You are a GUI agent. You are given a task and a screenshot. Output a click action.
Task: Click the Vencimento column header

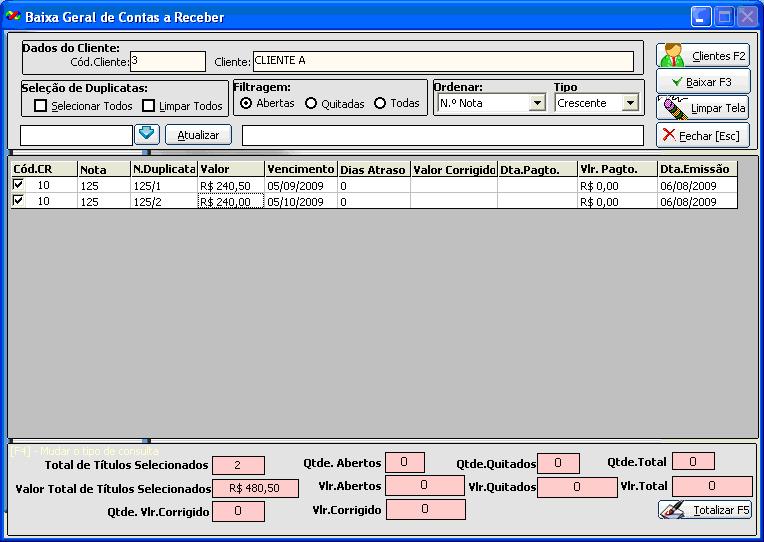[x=301, y=169]
